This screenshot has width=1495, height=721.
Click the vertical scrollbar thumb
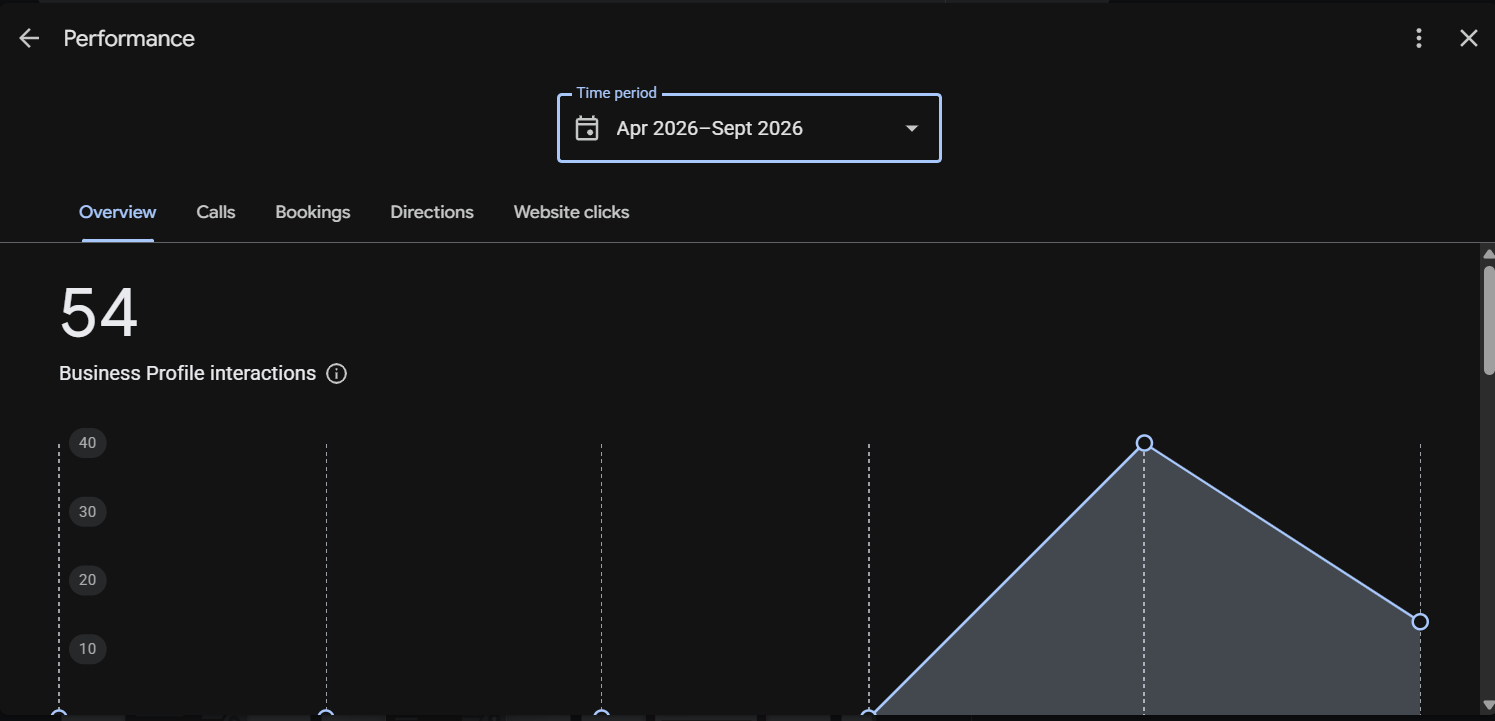(1488, 320)
